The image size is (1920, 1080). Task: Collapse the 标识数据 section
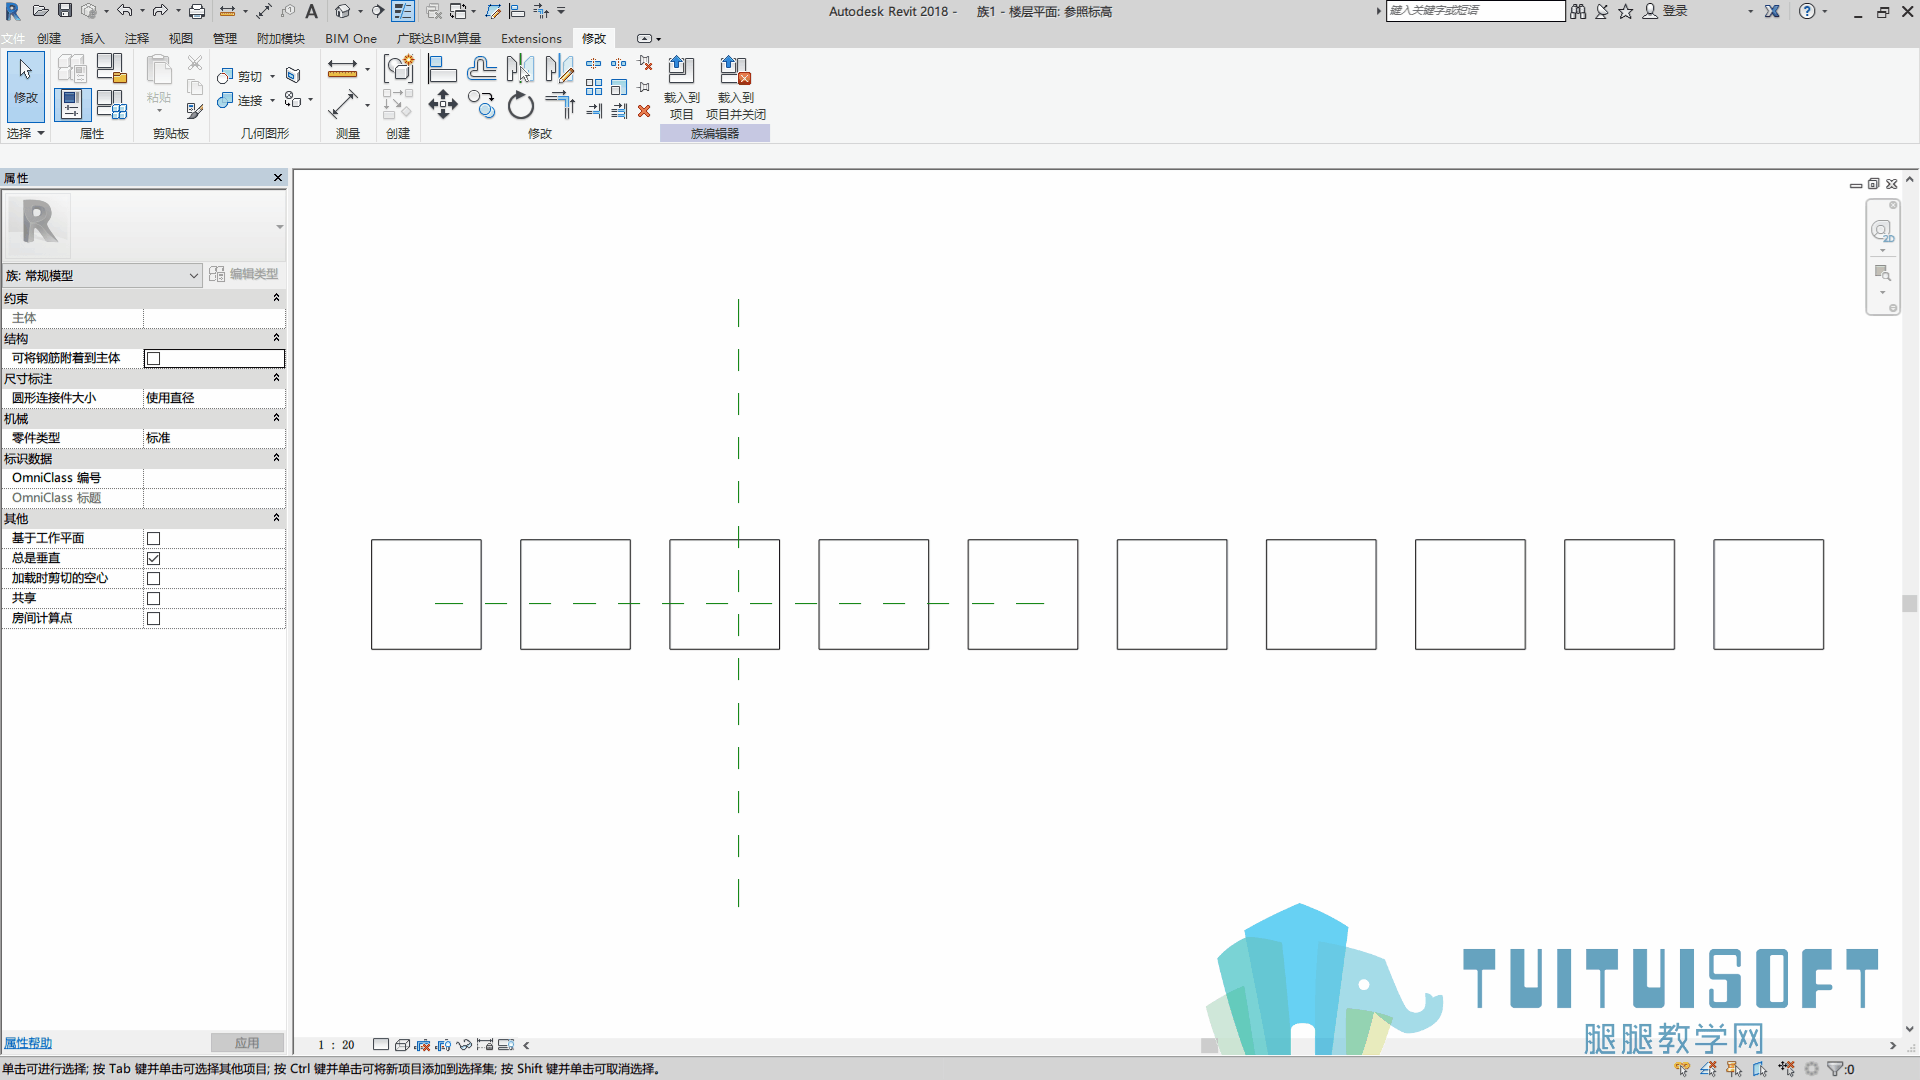point(277,458)
